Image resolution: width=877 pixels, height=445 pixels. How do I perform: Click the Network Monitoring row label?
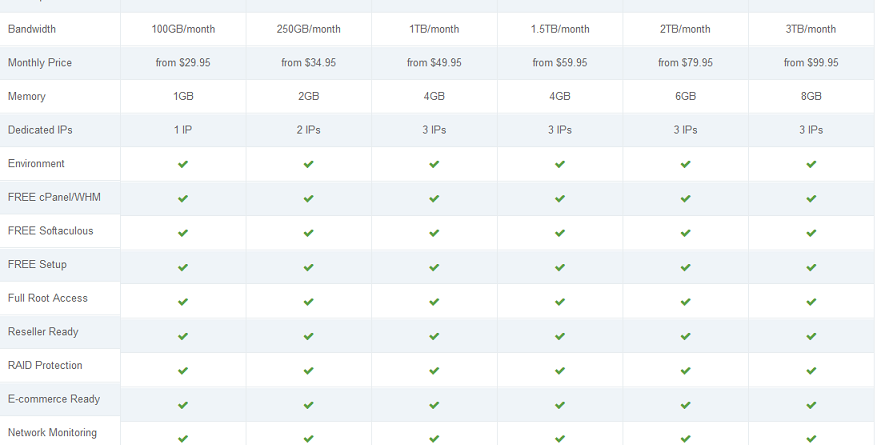click(52, 433)
